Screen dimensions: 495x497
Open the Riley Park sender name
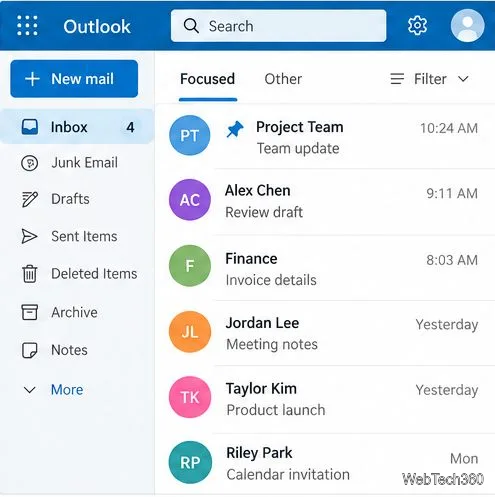point(259,453)
